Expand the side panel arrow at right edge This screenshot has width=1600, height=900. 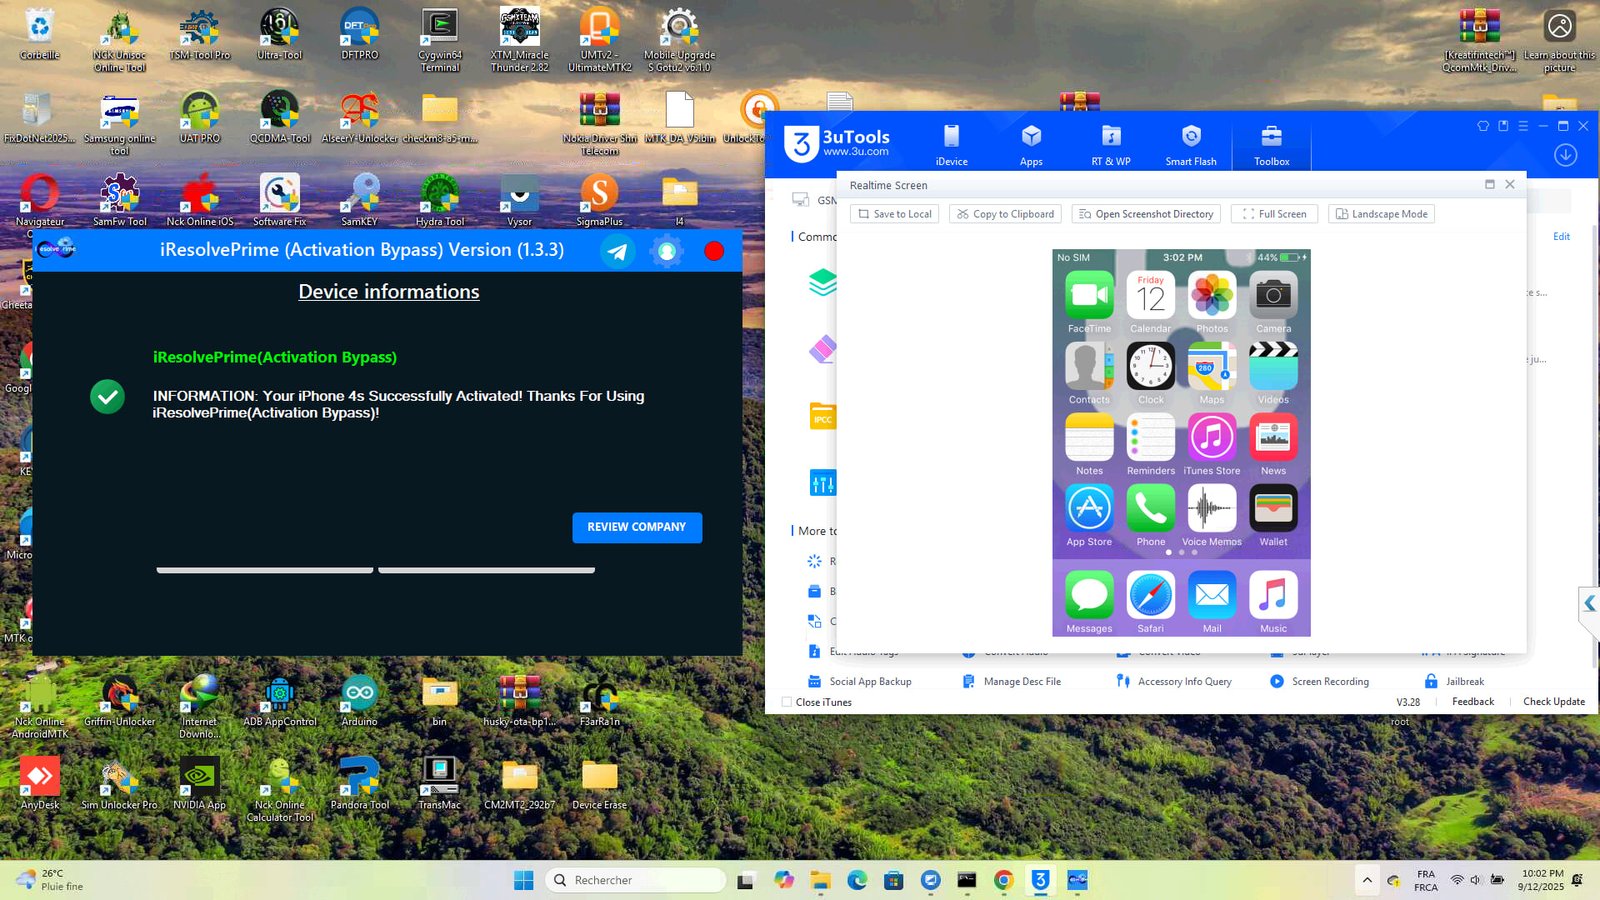[1589, 604]
